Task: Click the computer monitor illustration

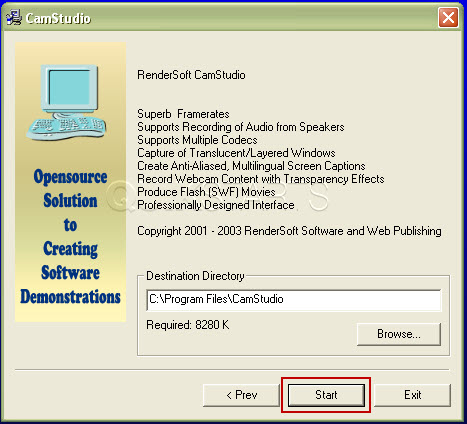Action: tap(70, 89)
